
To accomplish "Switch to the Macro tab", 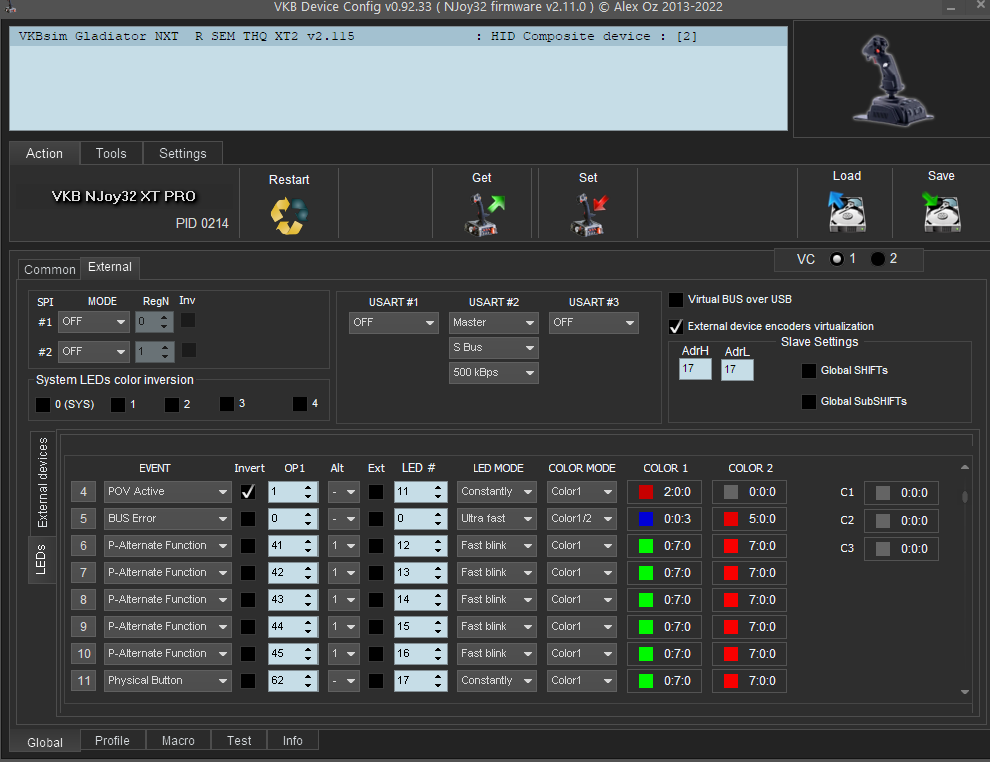I will [178, 741].
